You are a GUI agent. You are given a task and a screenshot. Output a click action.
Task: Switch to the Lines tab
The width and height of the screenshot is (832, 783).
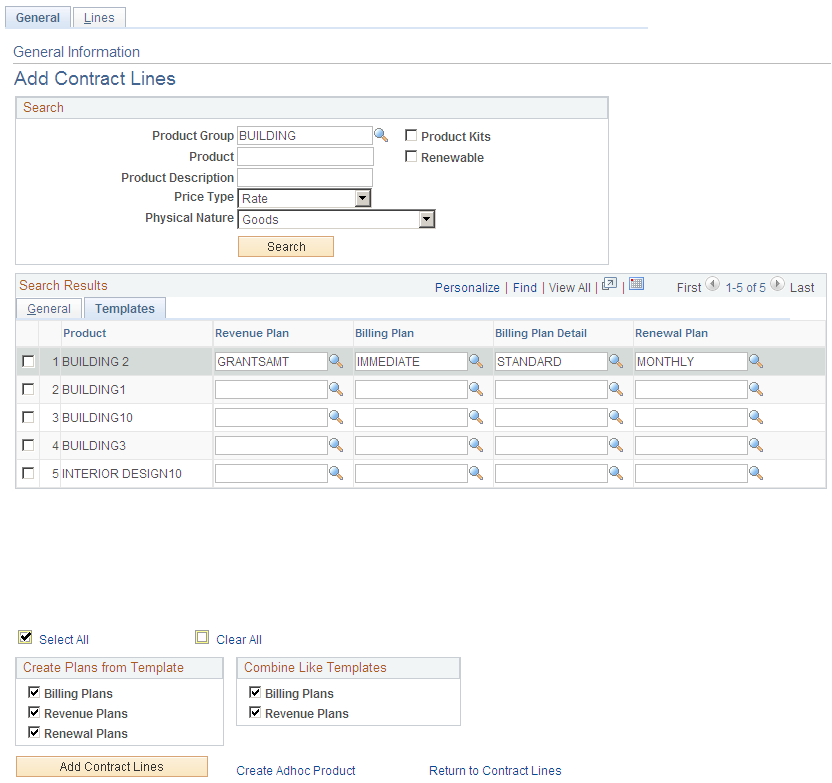98,17
